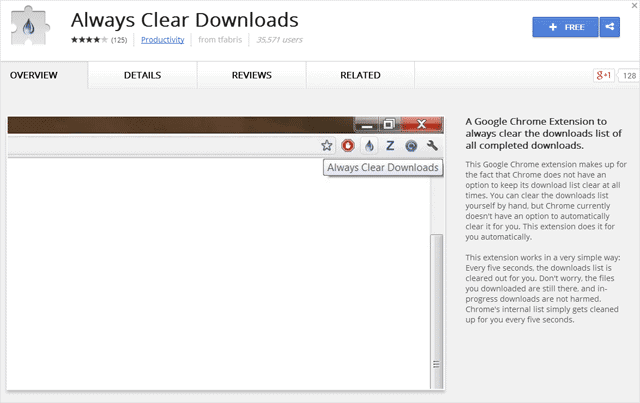The width and height of the screenshot is (640, 403).
Task: Open the Productivity category link
Action: [161, 41]
